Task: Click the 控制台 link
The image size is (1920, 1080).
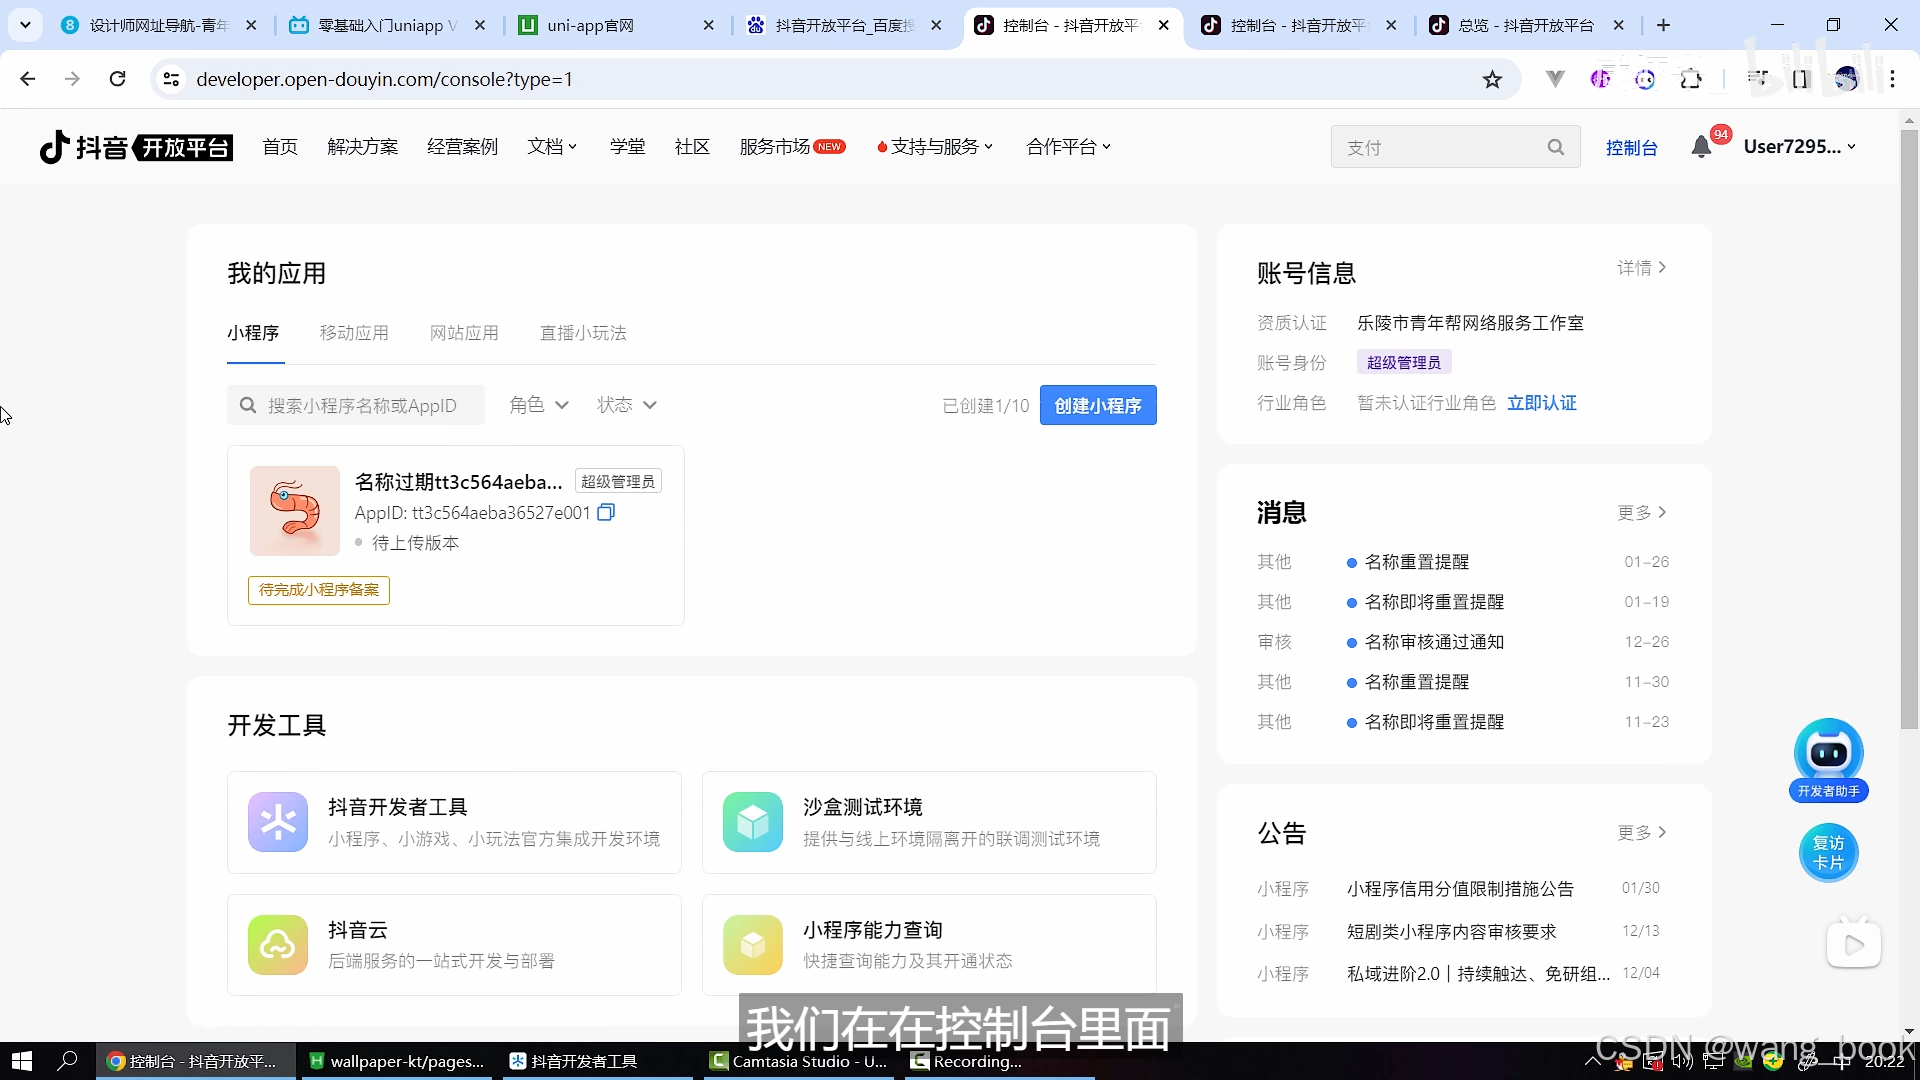Action: (x=1631, y=148)
